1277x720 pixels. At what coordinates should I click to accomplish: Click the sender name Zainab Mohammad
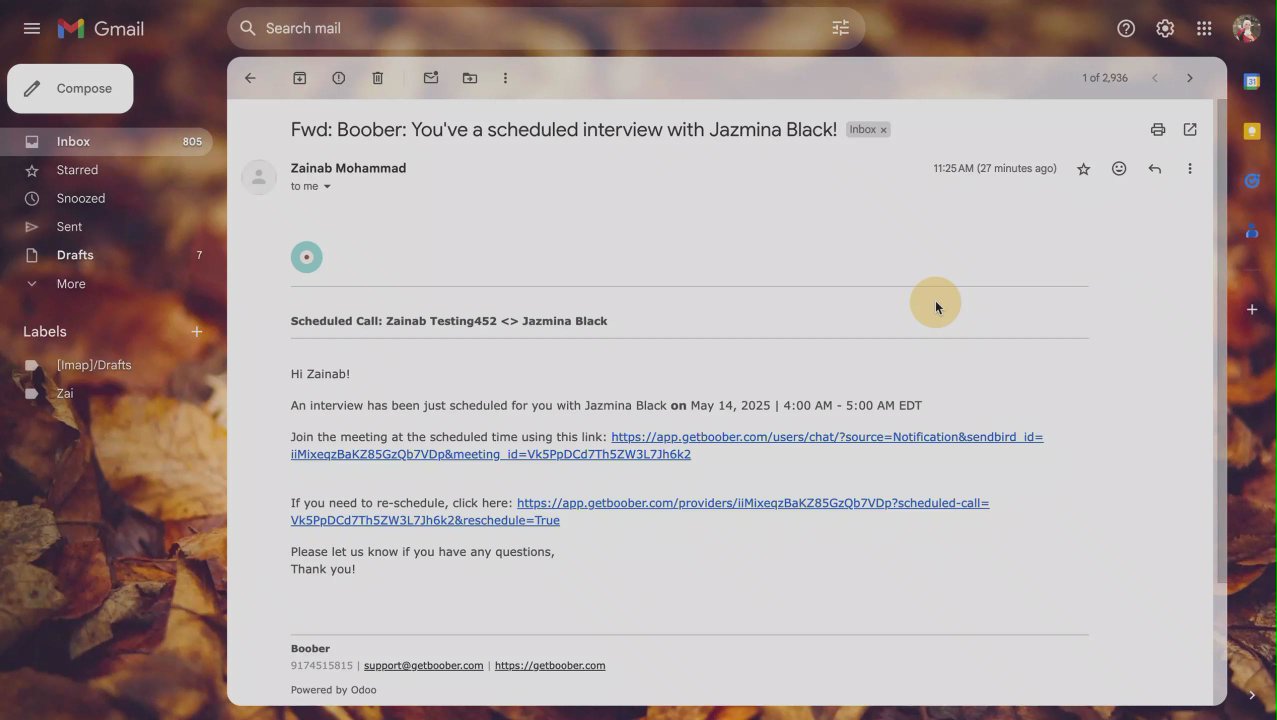348,168
